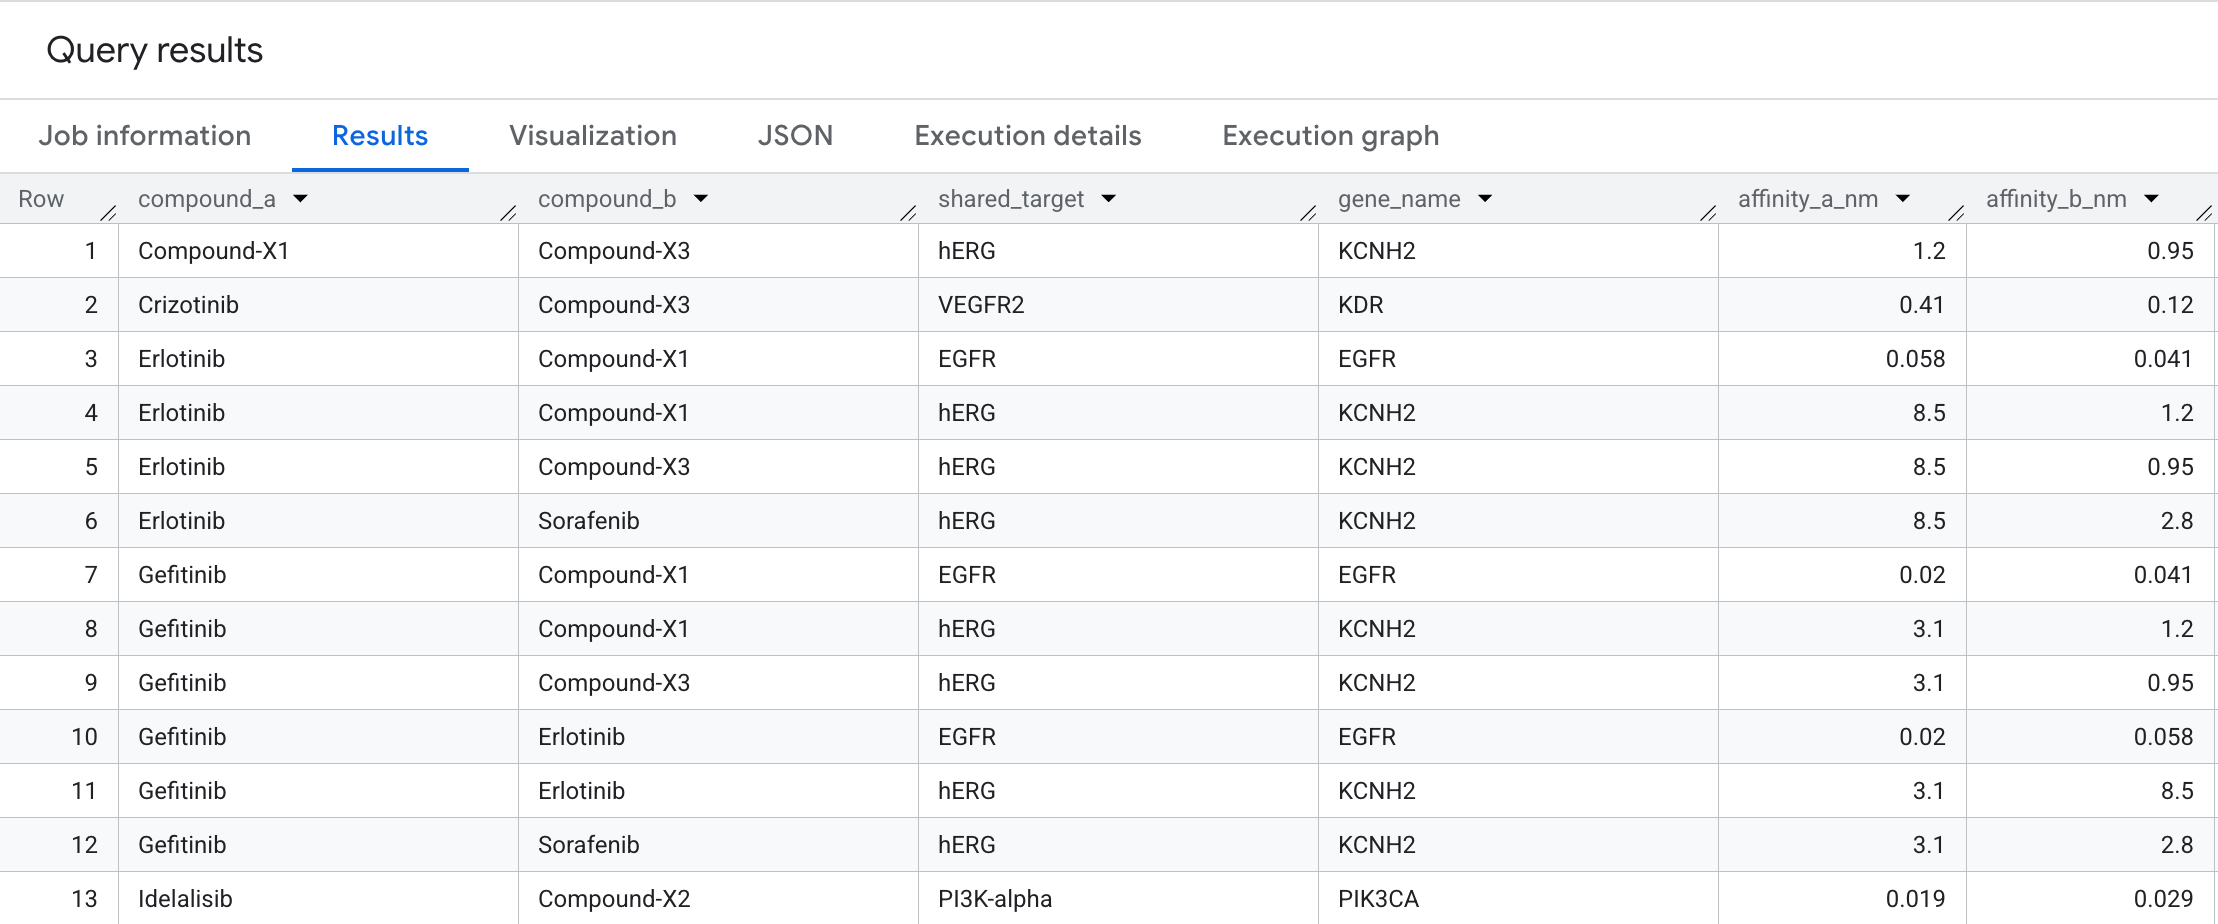Click the 2.8 affinity value in row 6
Viewport: 2218px width, 924px height.
[2177, 521]
